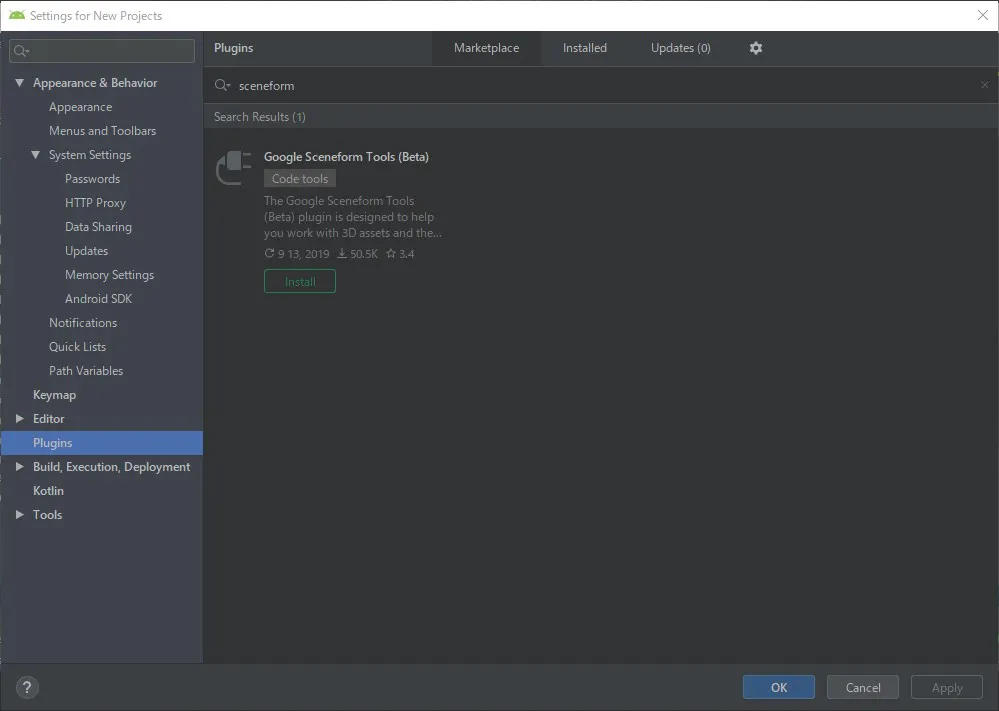Viewport: 999px width, 711px height.
Task: Select Path Variables
Action: (85, 371)
